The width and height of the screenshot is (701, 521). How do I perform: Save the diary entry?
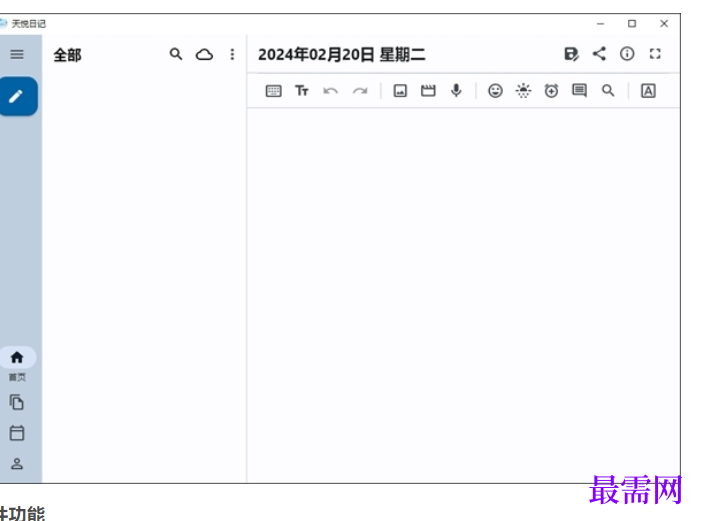click(x=571, y=54)
